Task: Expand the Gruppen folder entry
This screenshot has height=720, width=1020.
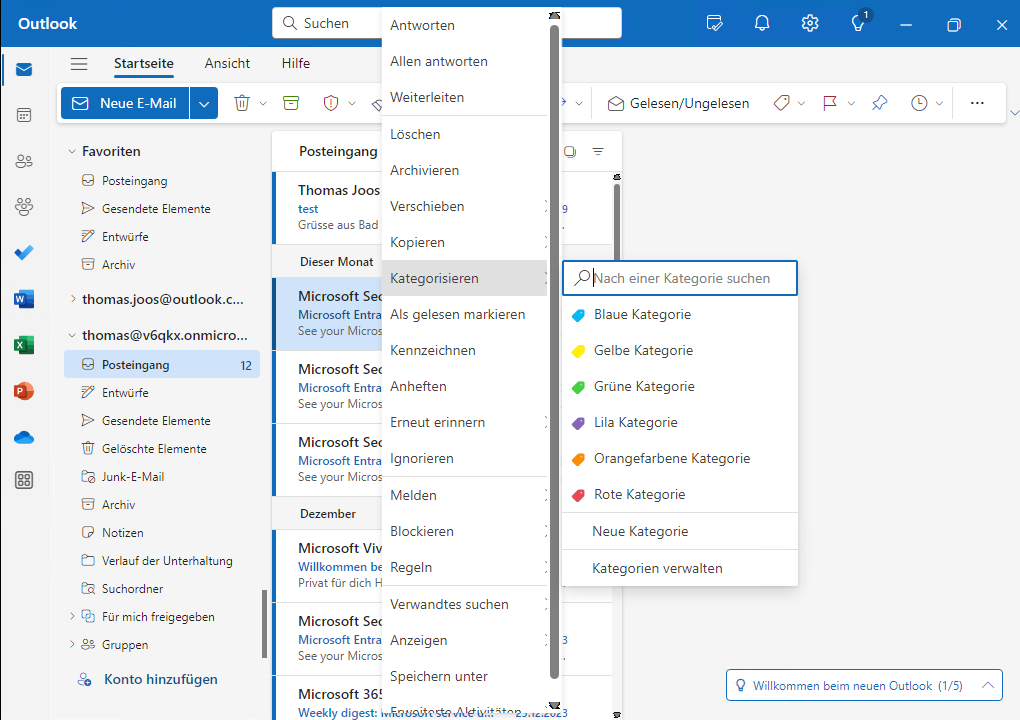Action: pyautogui.click(x=71, y=644)
